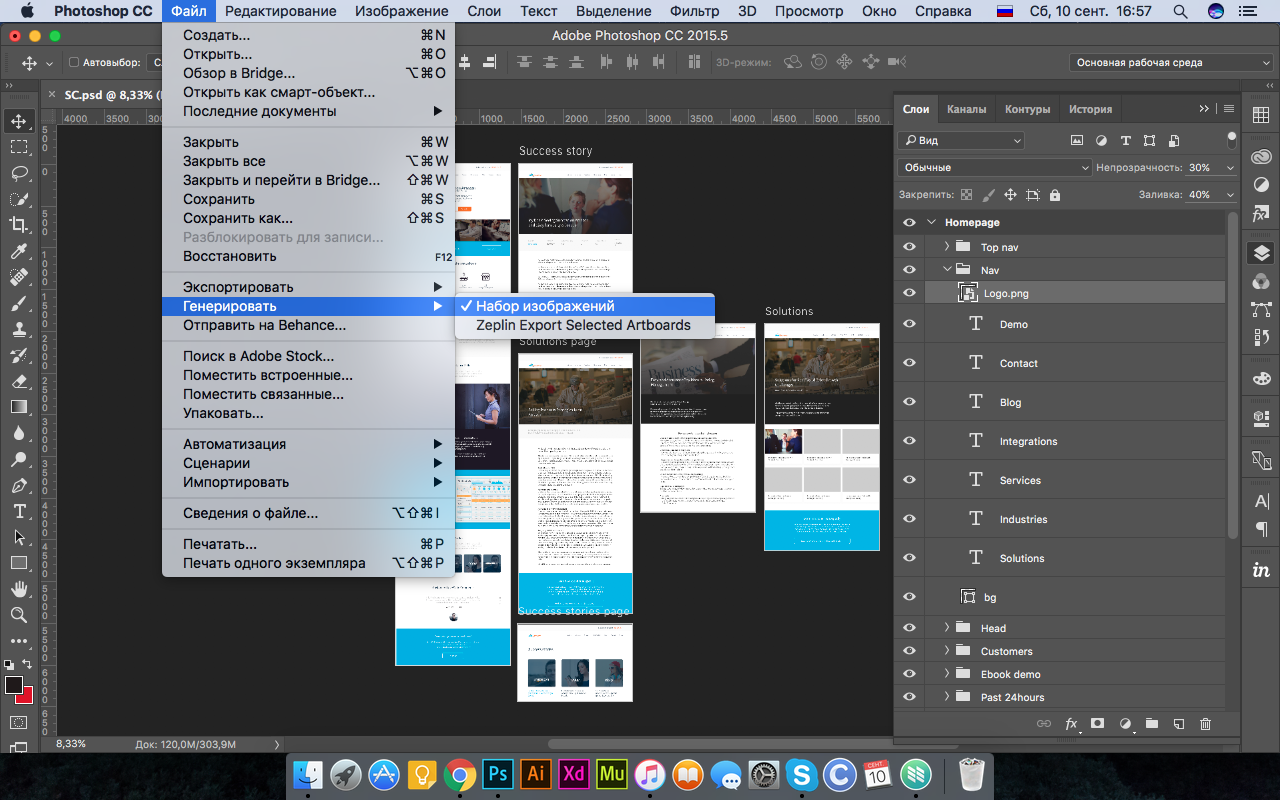Screen dimensions: 1280x800
Task: Hide the Blog text layer
Action: click(909, 402)
